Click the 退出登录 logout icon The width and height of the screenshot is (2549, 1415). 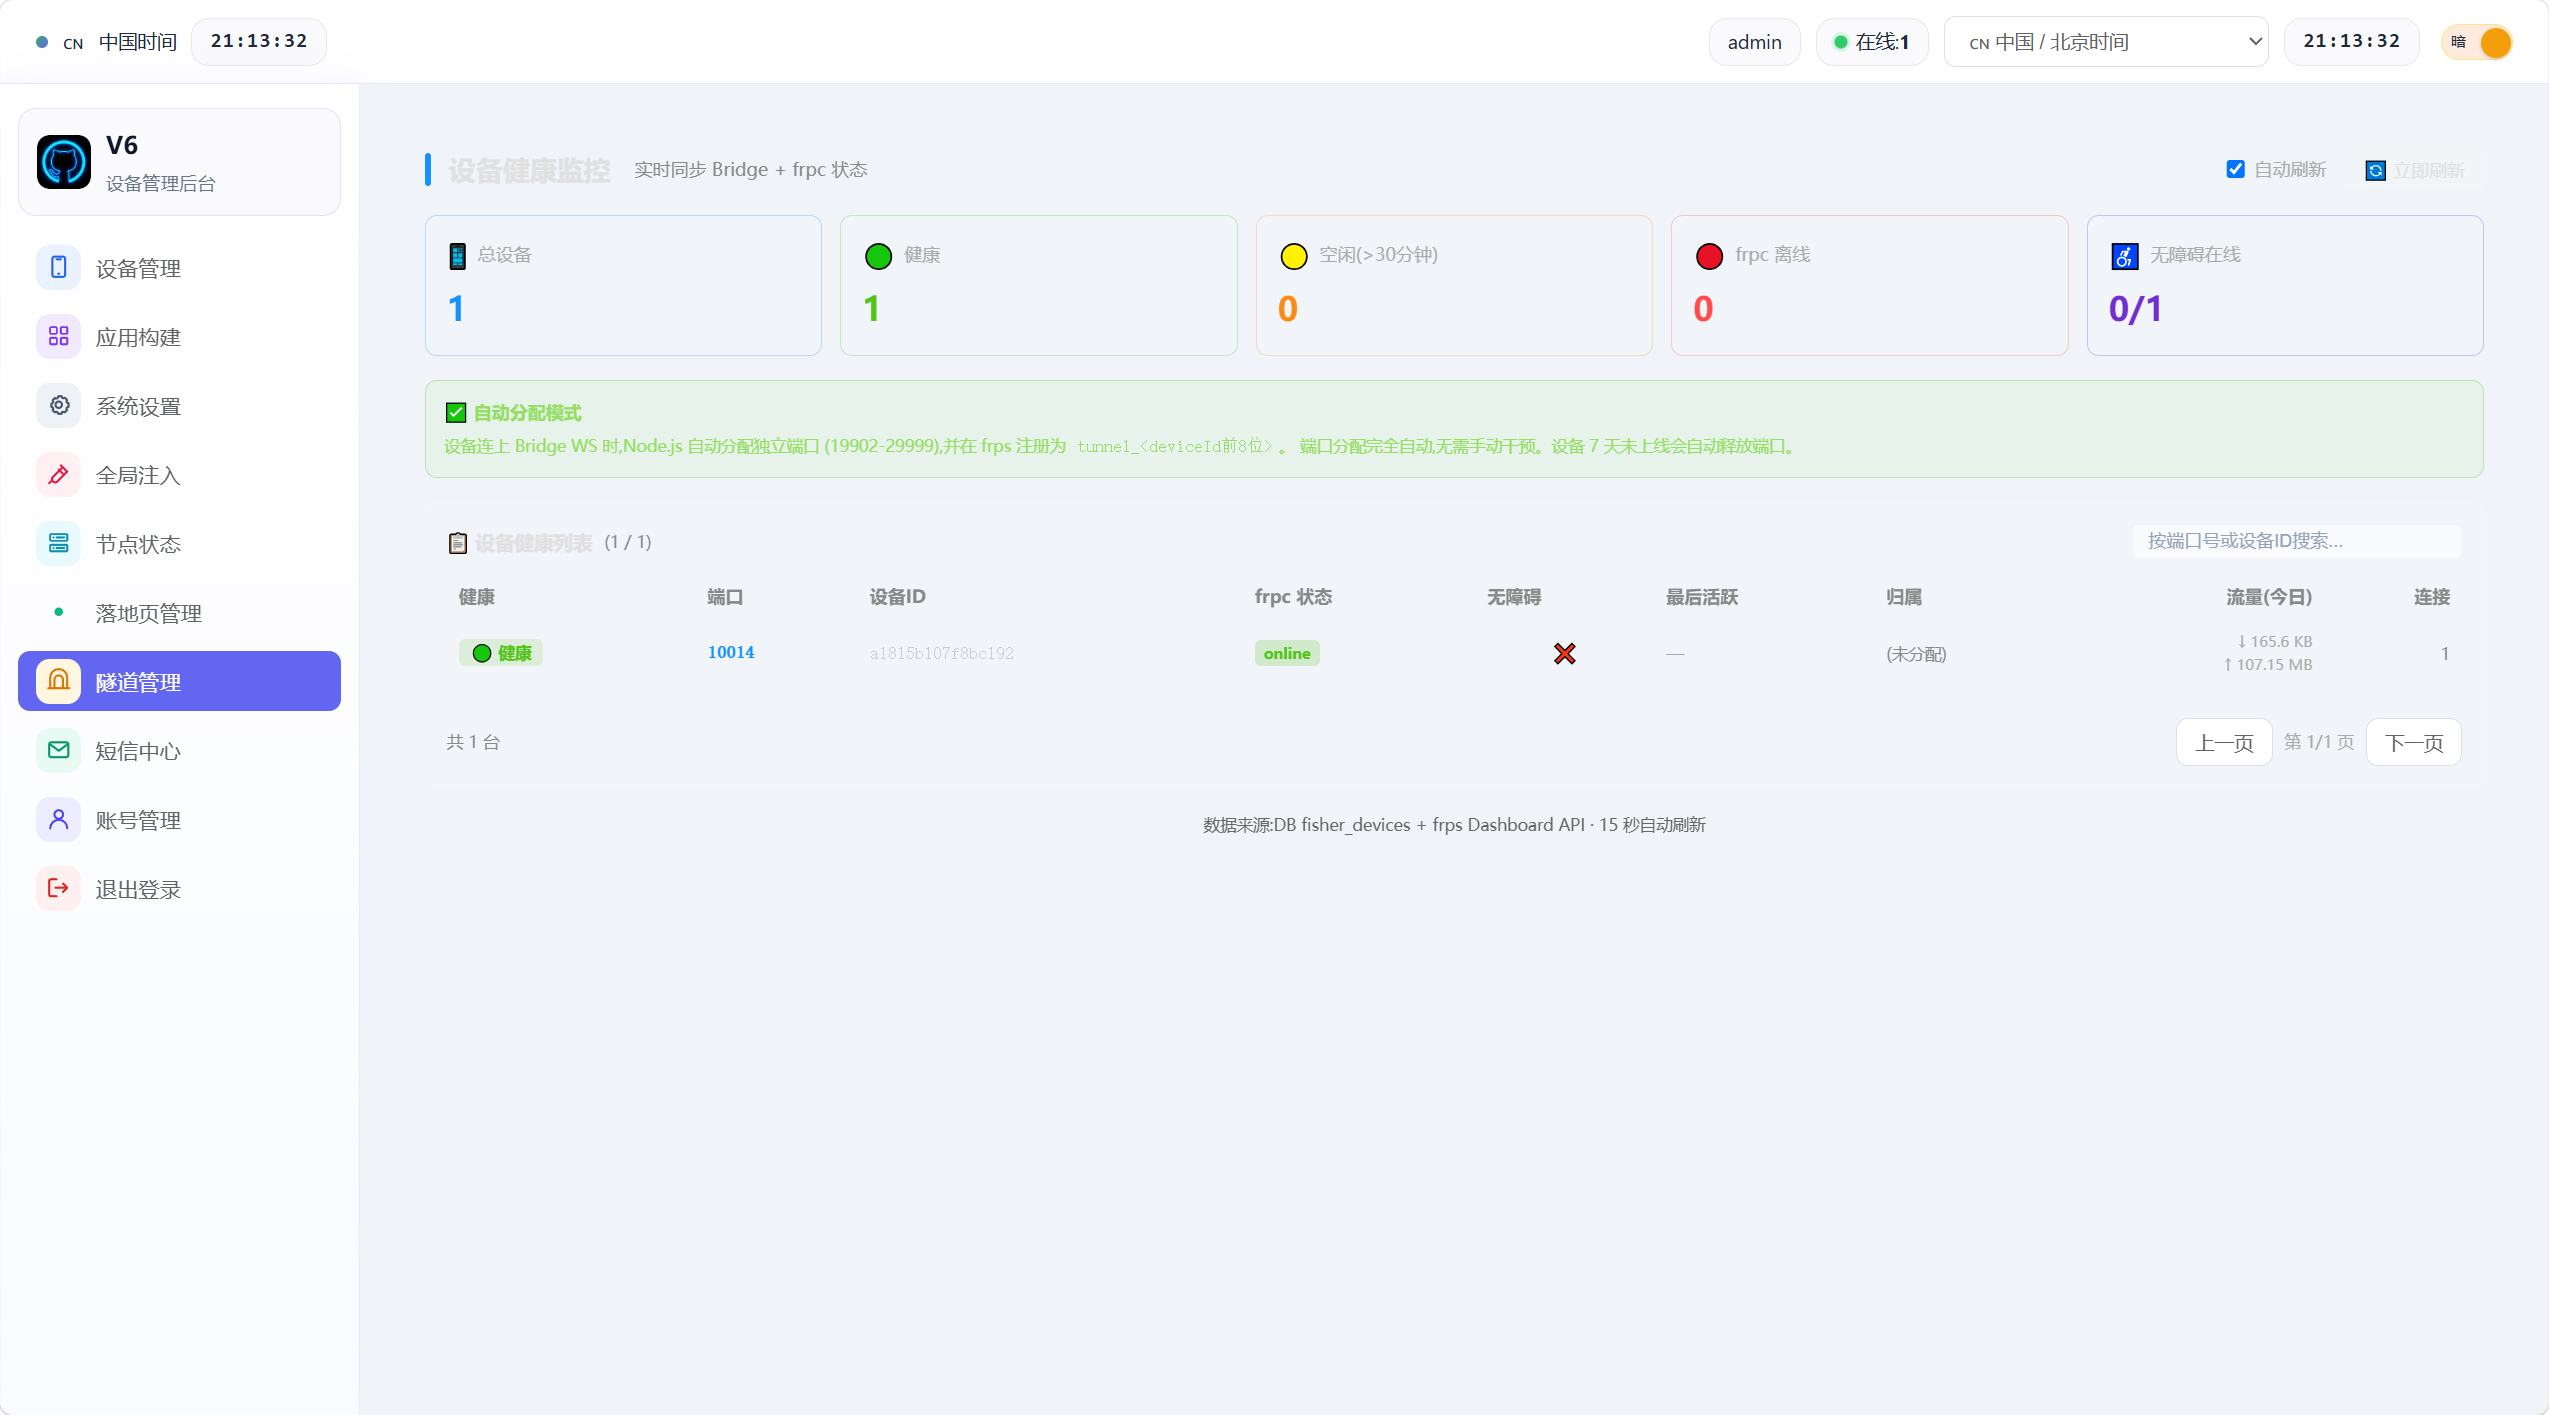point(59,888)
